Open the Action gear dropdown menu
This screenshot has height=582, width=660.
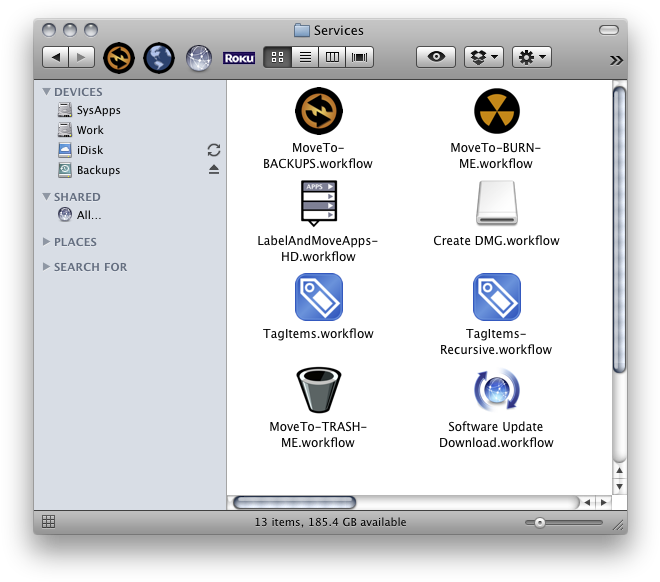point(531,58)
